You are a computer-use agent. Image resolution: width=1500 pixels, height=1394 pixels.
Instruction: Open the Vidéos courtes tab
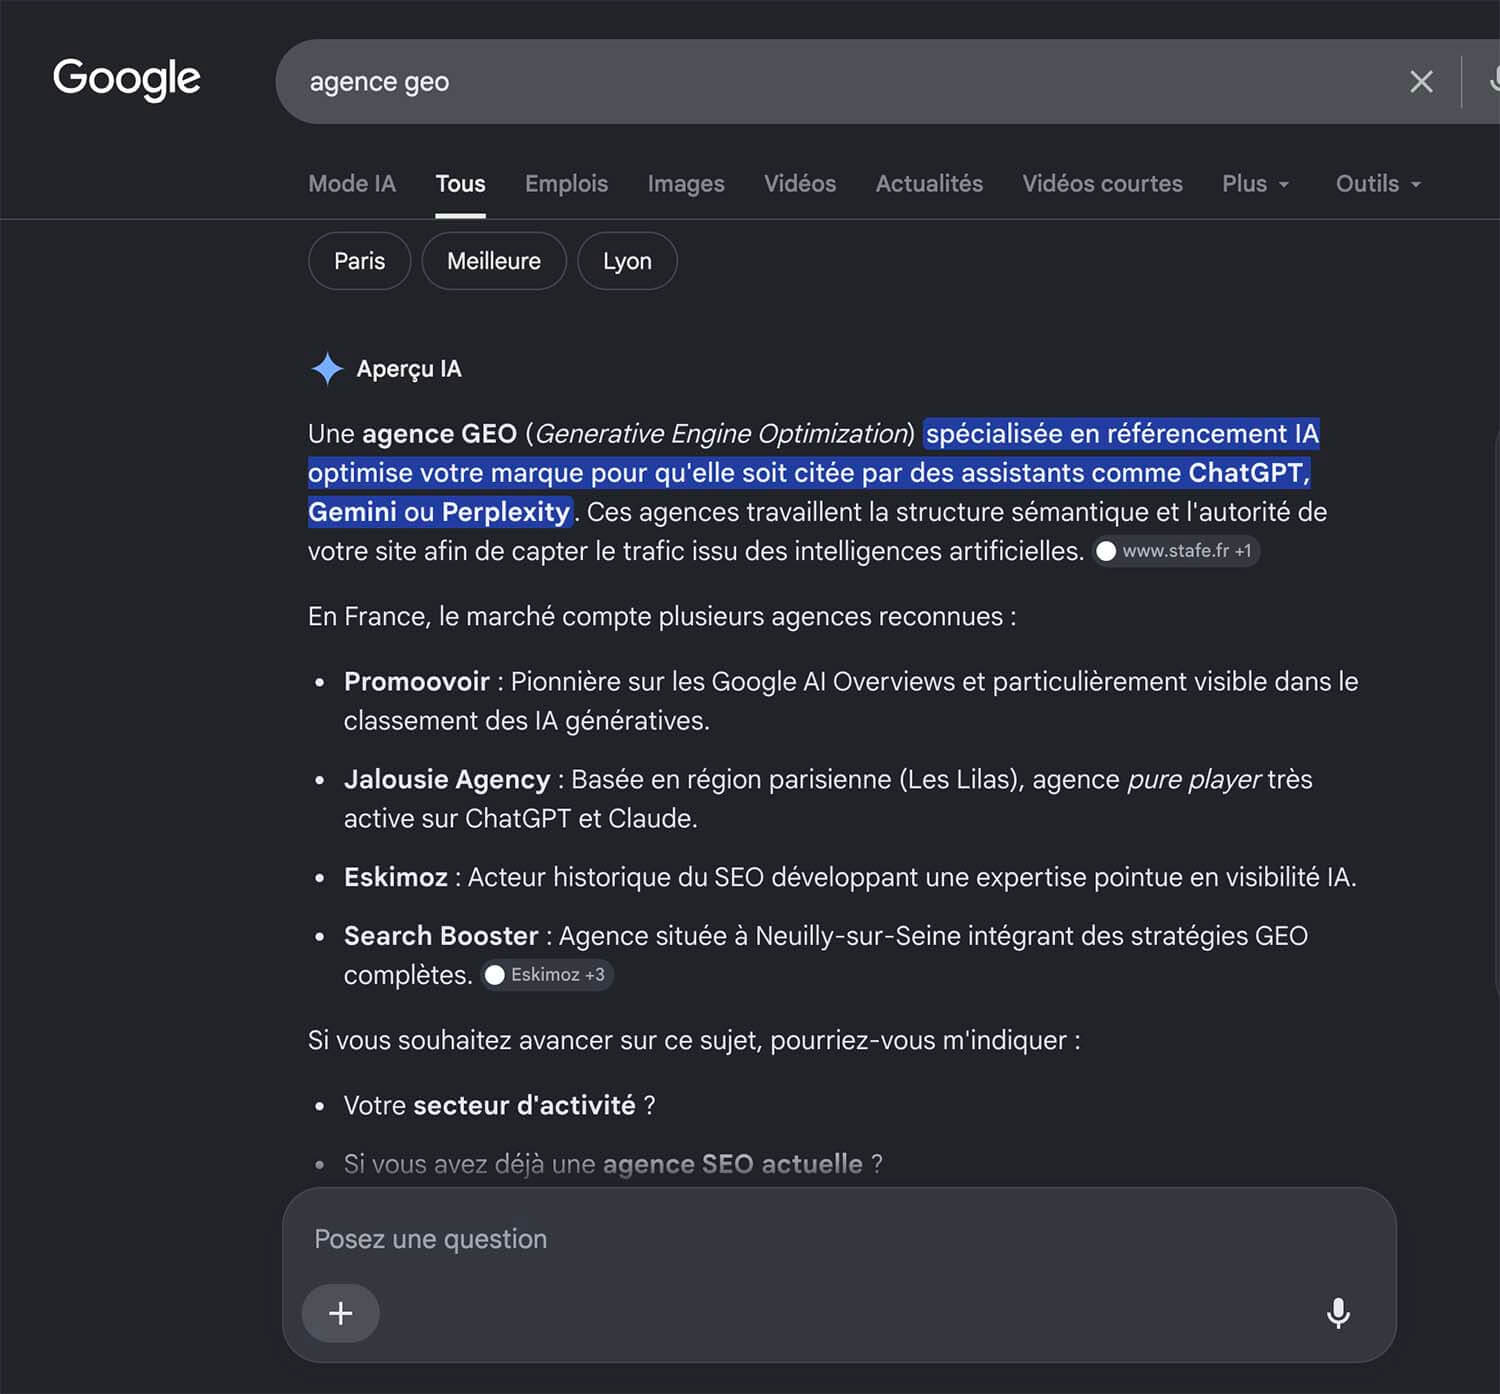(x=1102, y=184)
